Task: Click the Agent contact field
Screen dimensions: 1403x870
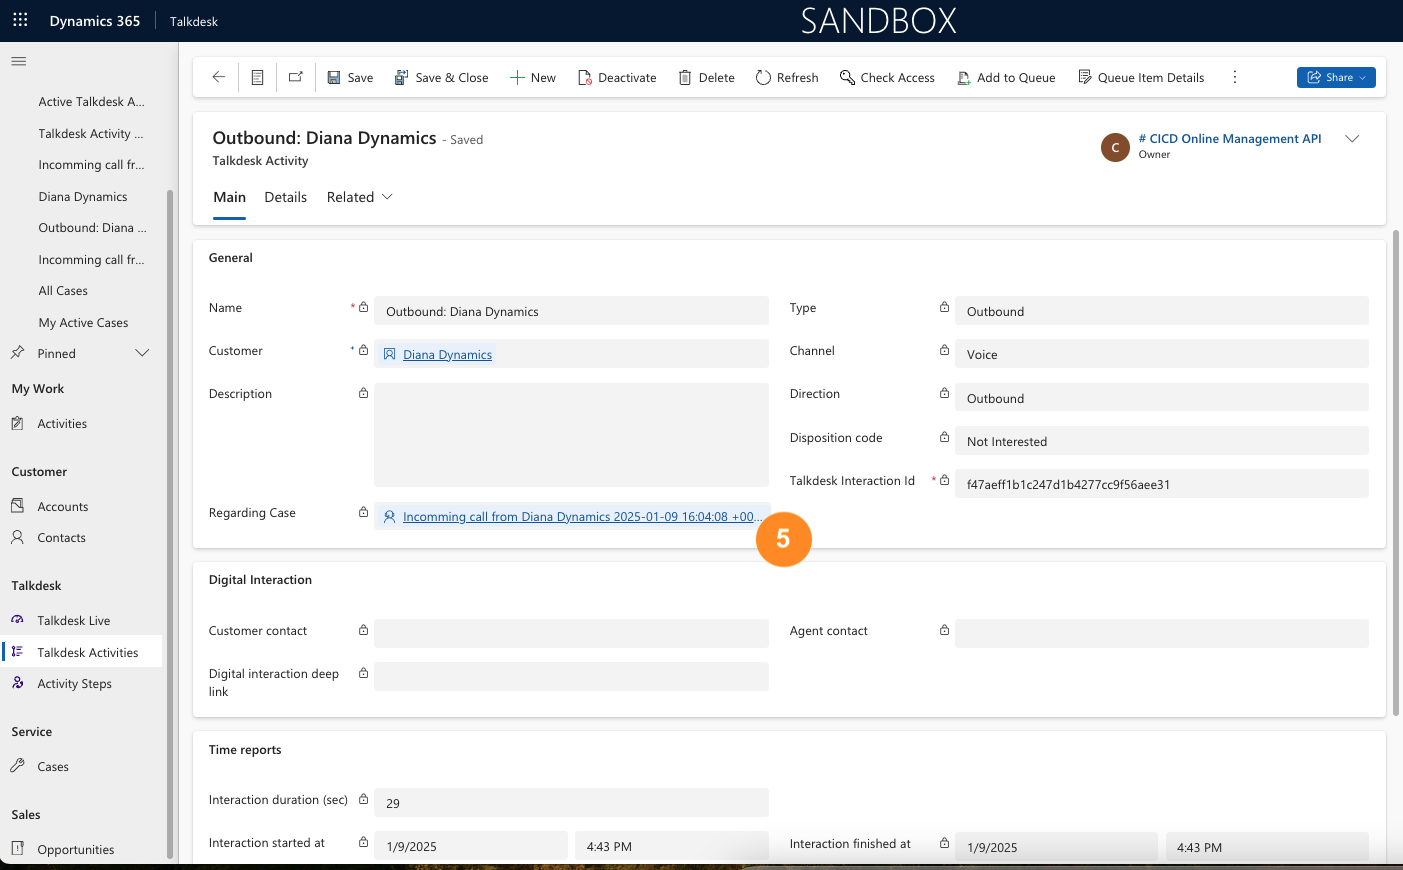Action: pyautogui.click(x=1161, y=633)
